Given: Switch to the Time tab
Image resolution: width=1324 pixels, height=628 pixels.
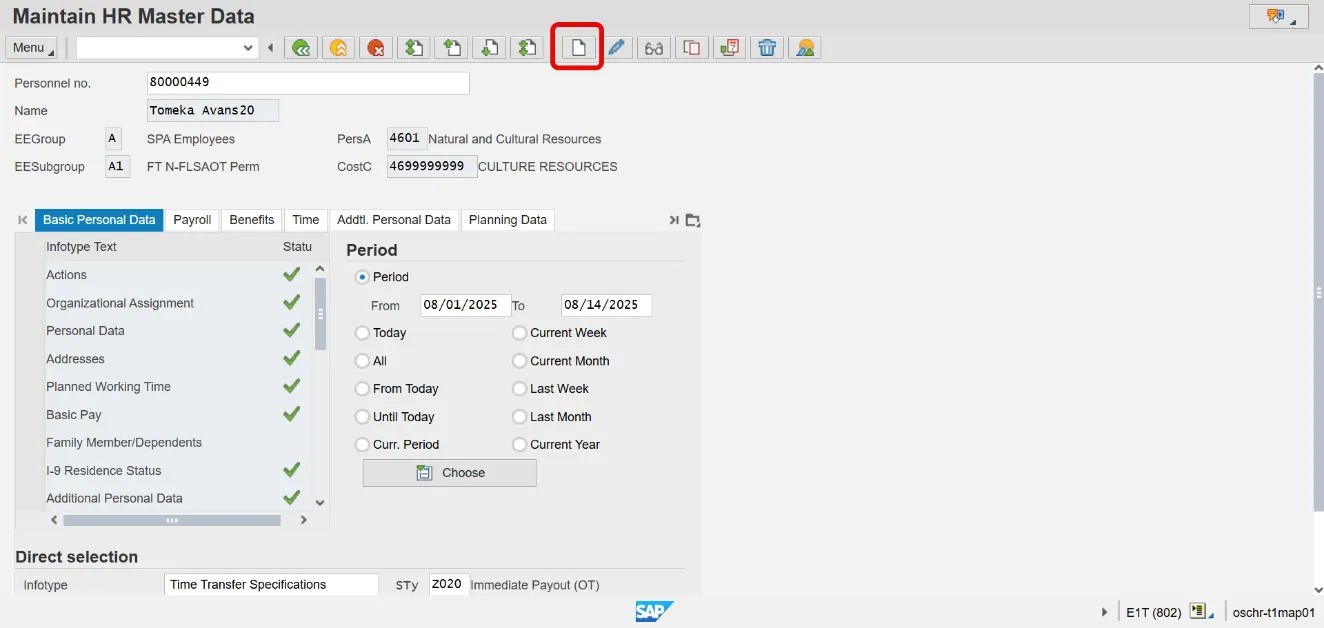Looking at the screenshot, I should [306, 220].
